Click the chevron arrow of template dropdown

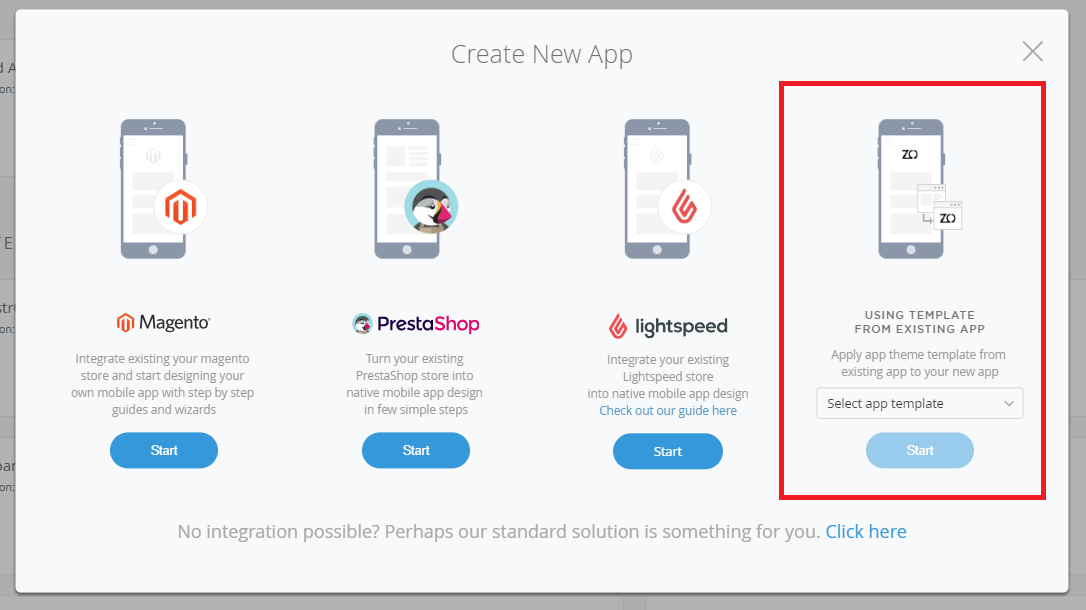1008,404
